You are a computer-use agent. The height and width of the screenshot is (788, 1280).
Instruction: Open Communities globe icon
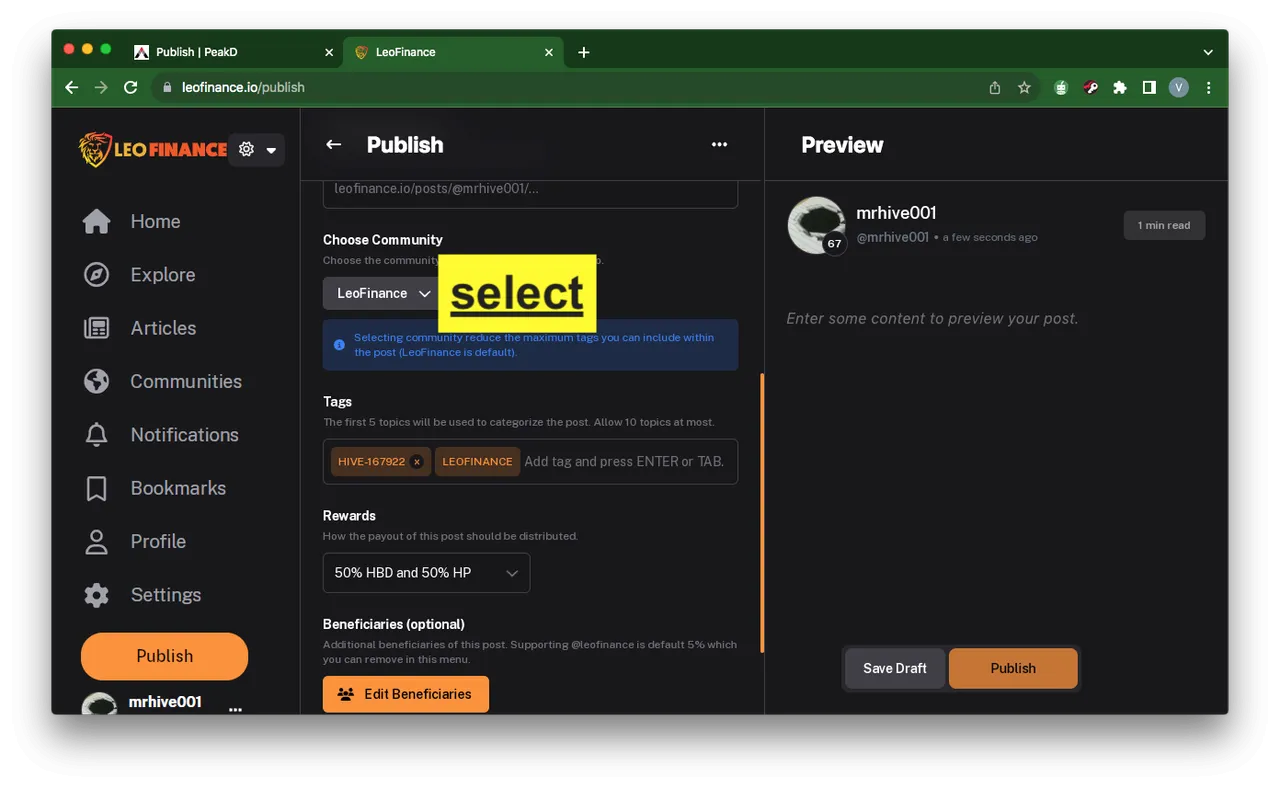coord(97,381)
